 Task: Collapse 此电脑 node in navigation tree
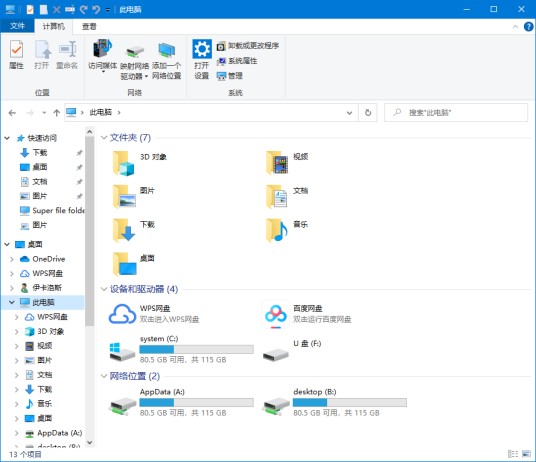tap(12, 302)
